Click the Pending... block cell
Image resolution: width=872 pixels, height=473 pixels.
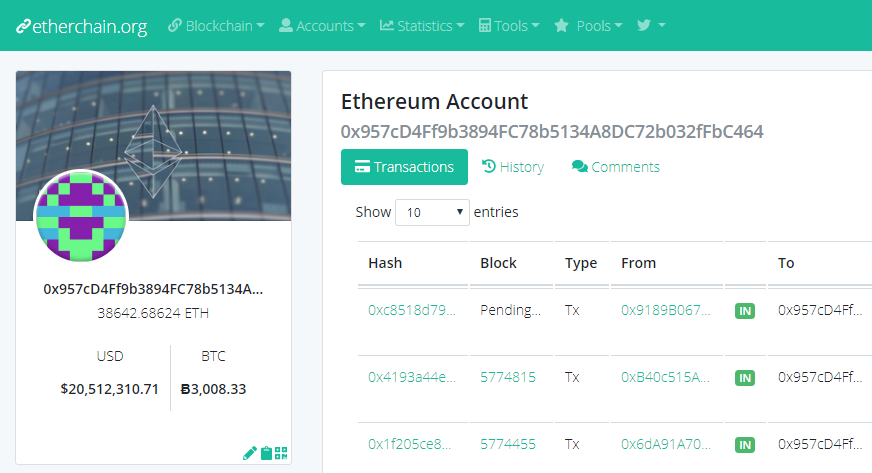(x=511, y=310)
